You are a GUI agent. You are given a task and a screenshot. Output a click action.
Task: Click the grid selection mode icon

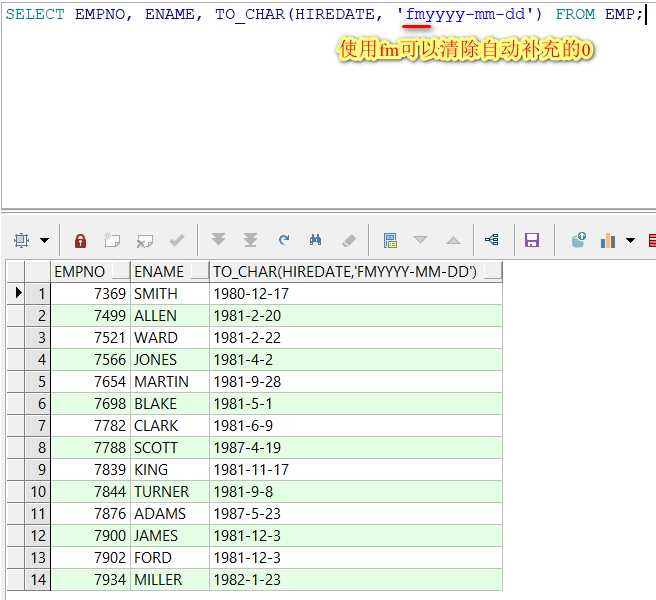(21, 240)
